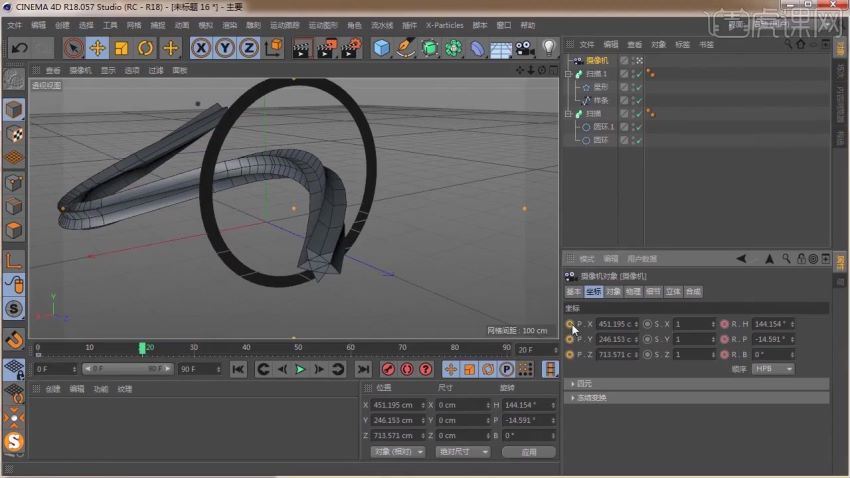Add a Camera object from toolbar
This screenshot has height=478, width=850.
click(525, 48)
